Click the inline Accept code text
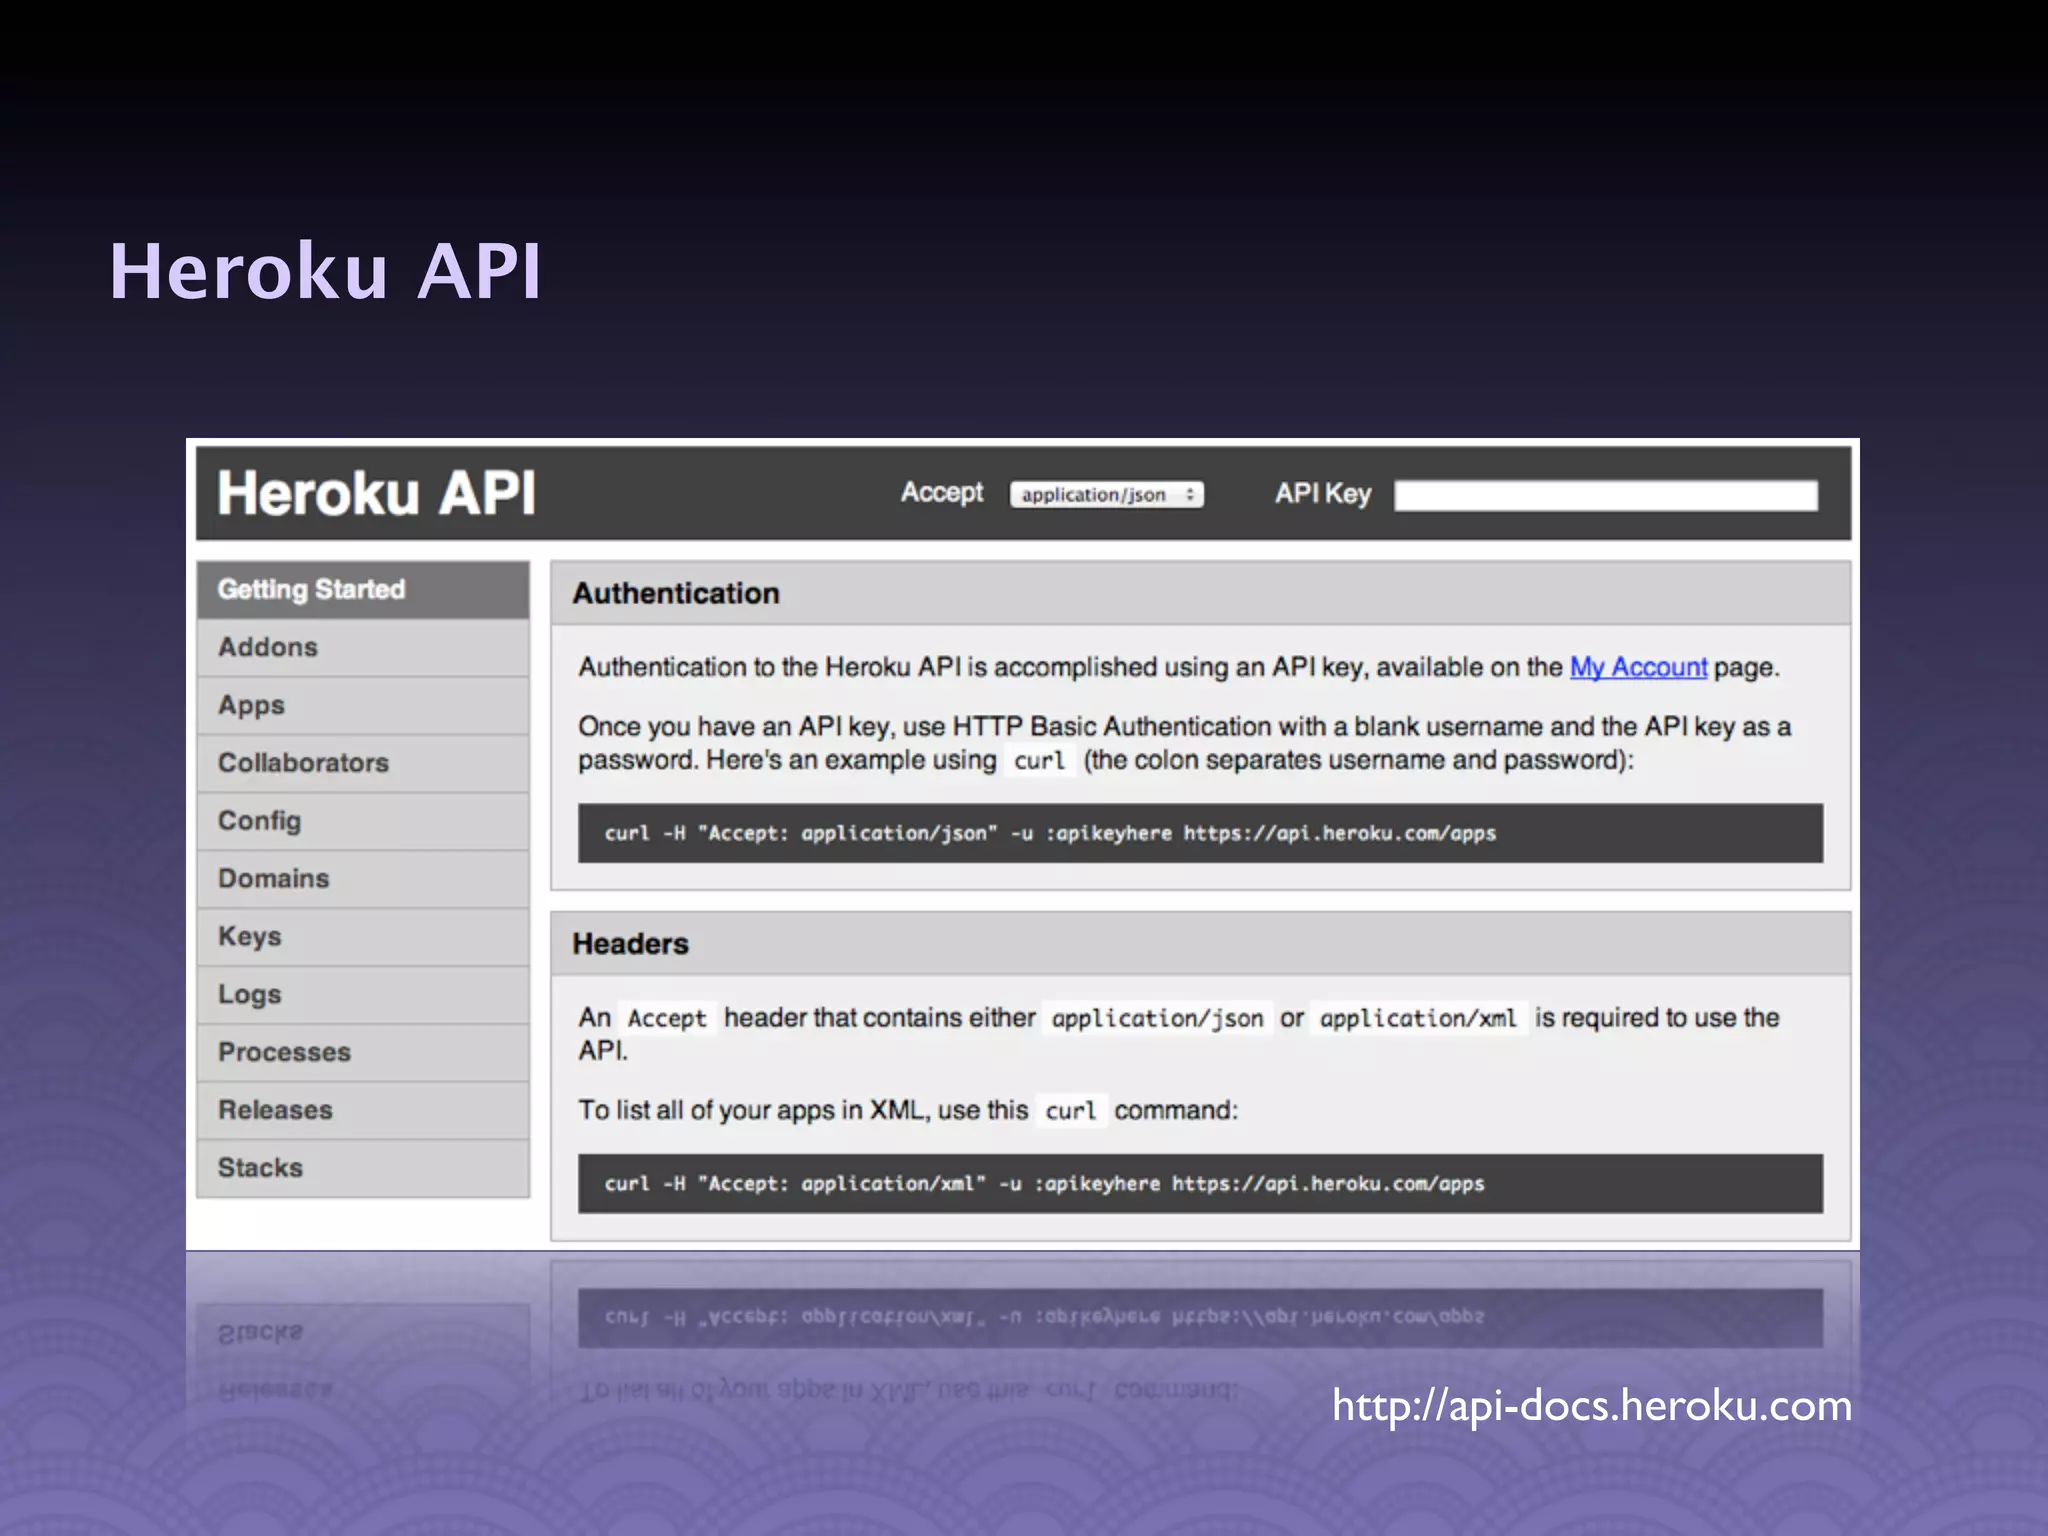This screenshot has height=1536, width=2048. click(667, 1019)
